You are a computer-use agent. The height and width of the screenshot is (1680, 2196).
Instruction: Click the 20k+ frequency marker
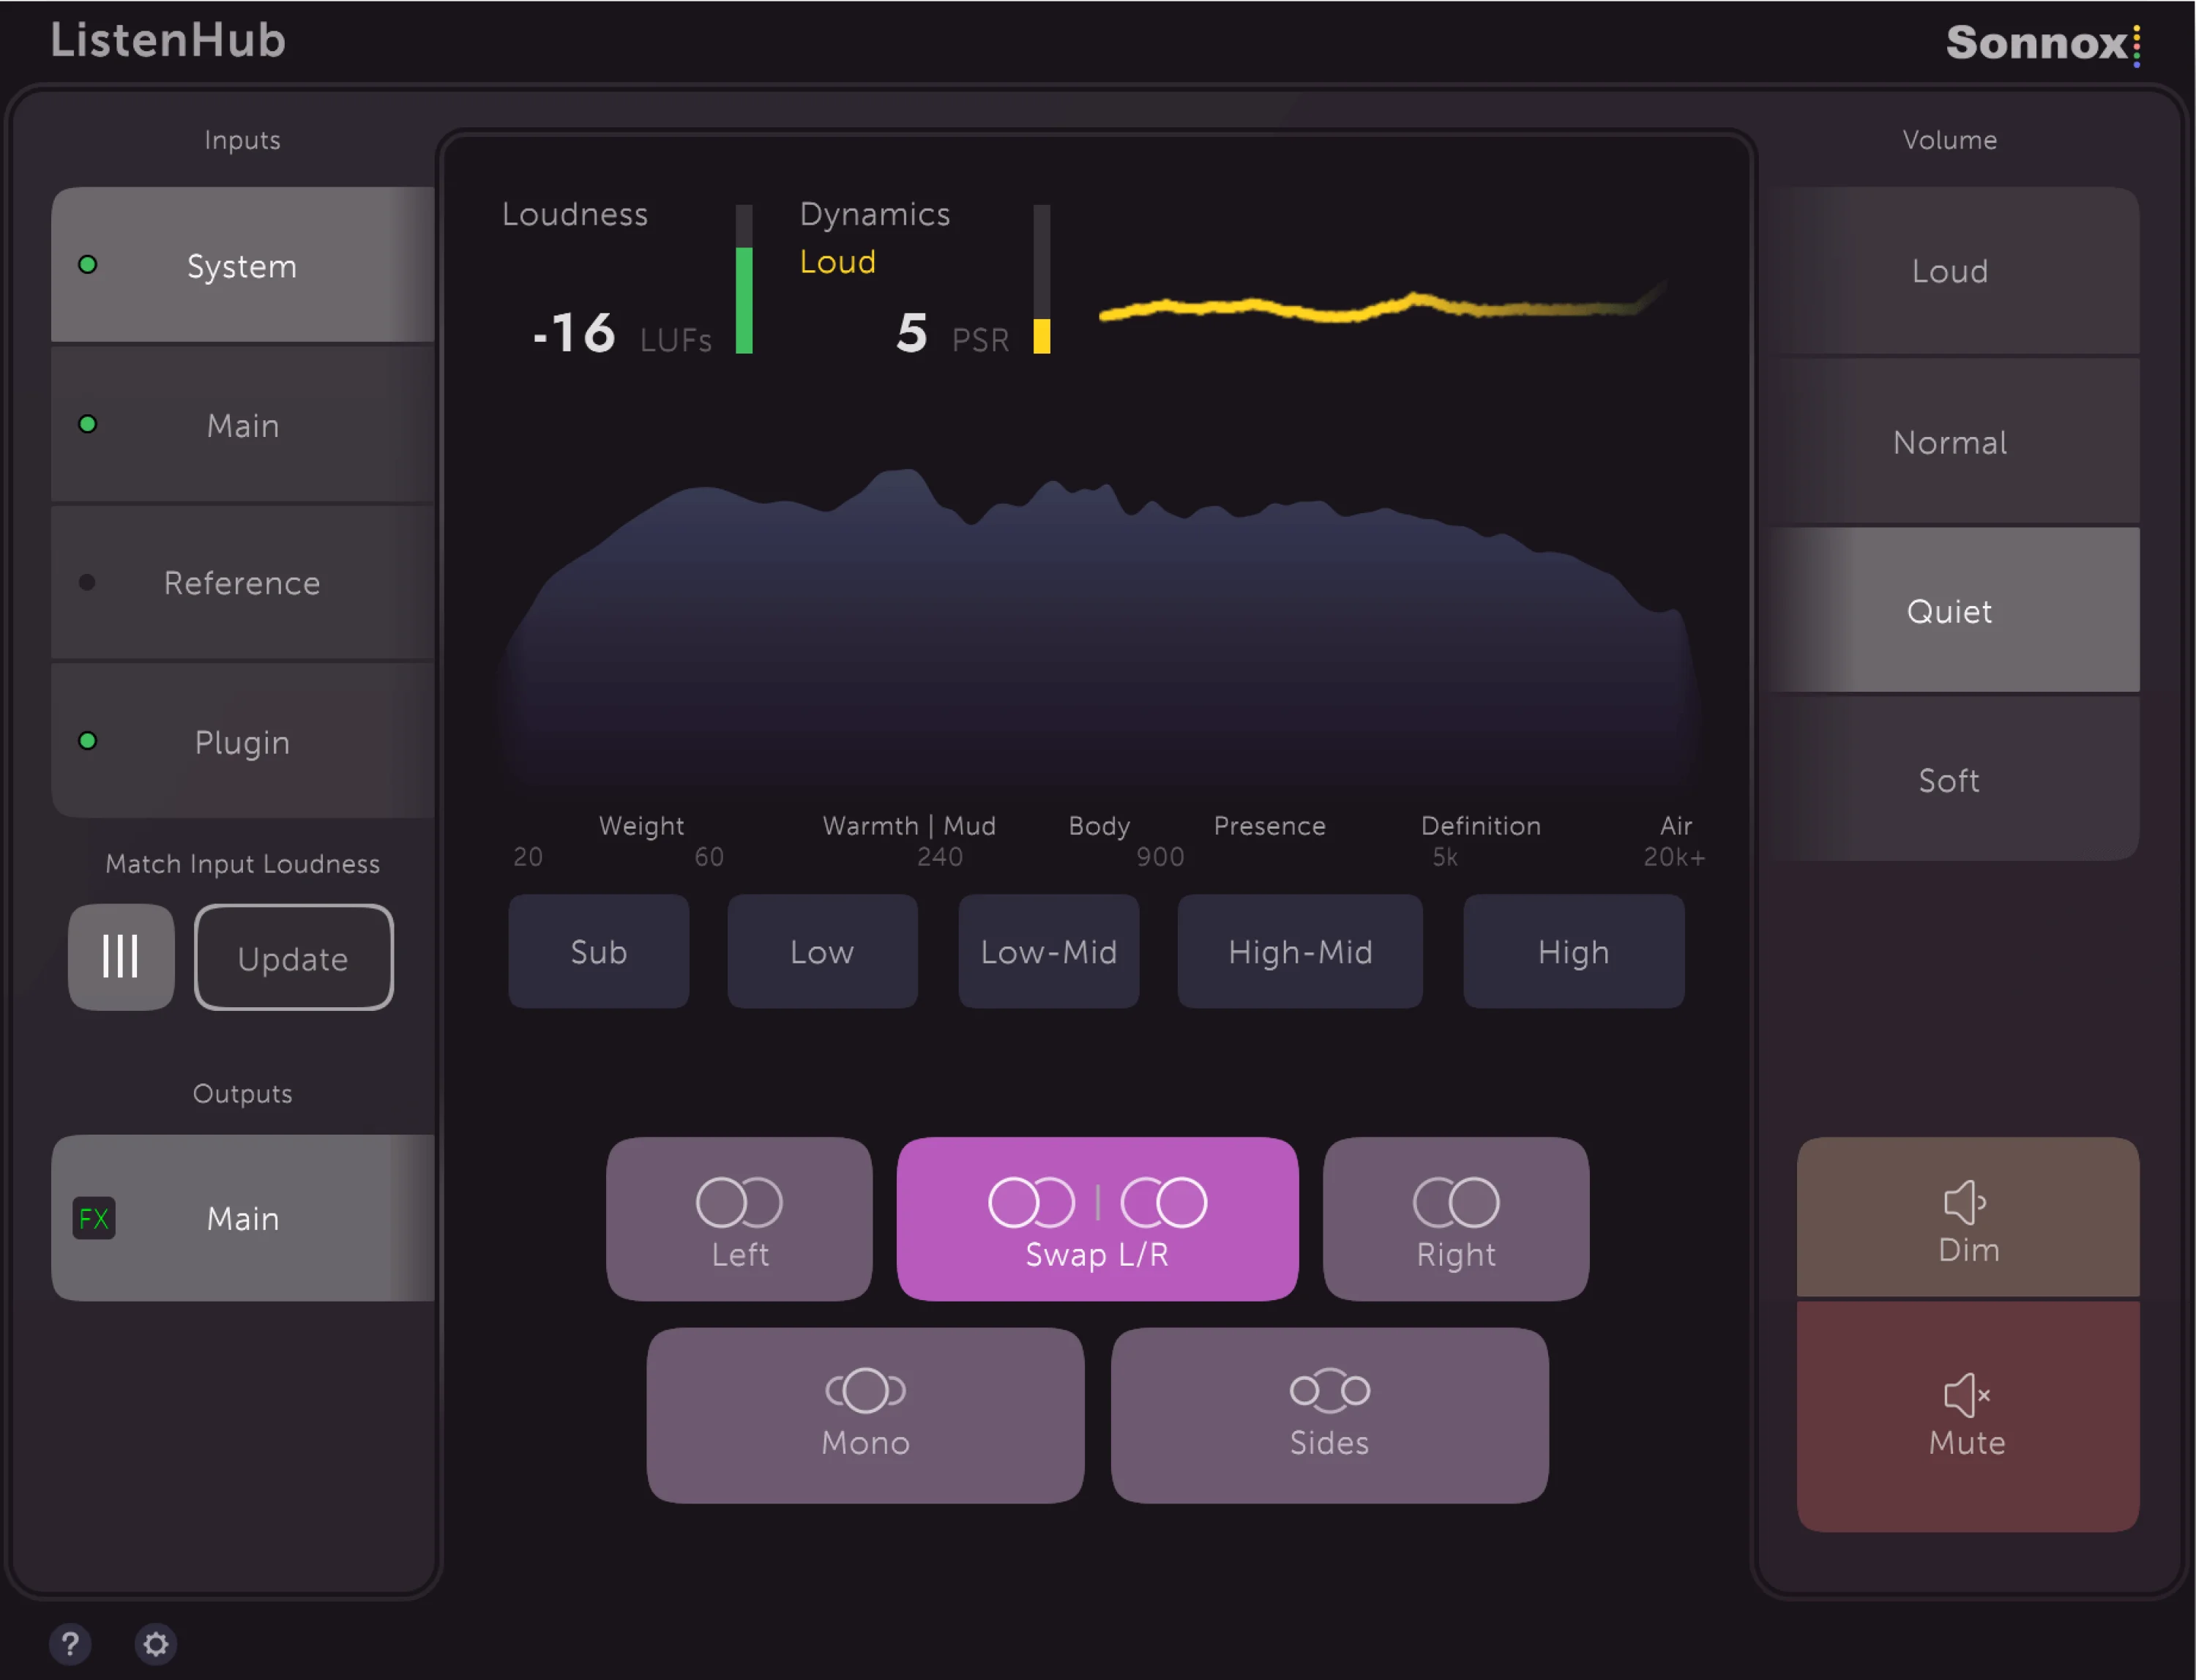tap(1675, 857)
